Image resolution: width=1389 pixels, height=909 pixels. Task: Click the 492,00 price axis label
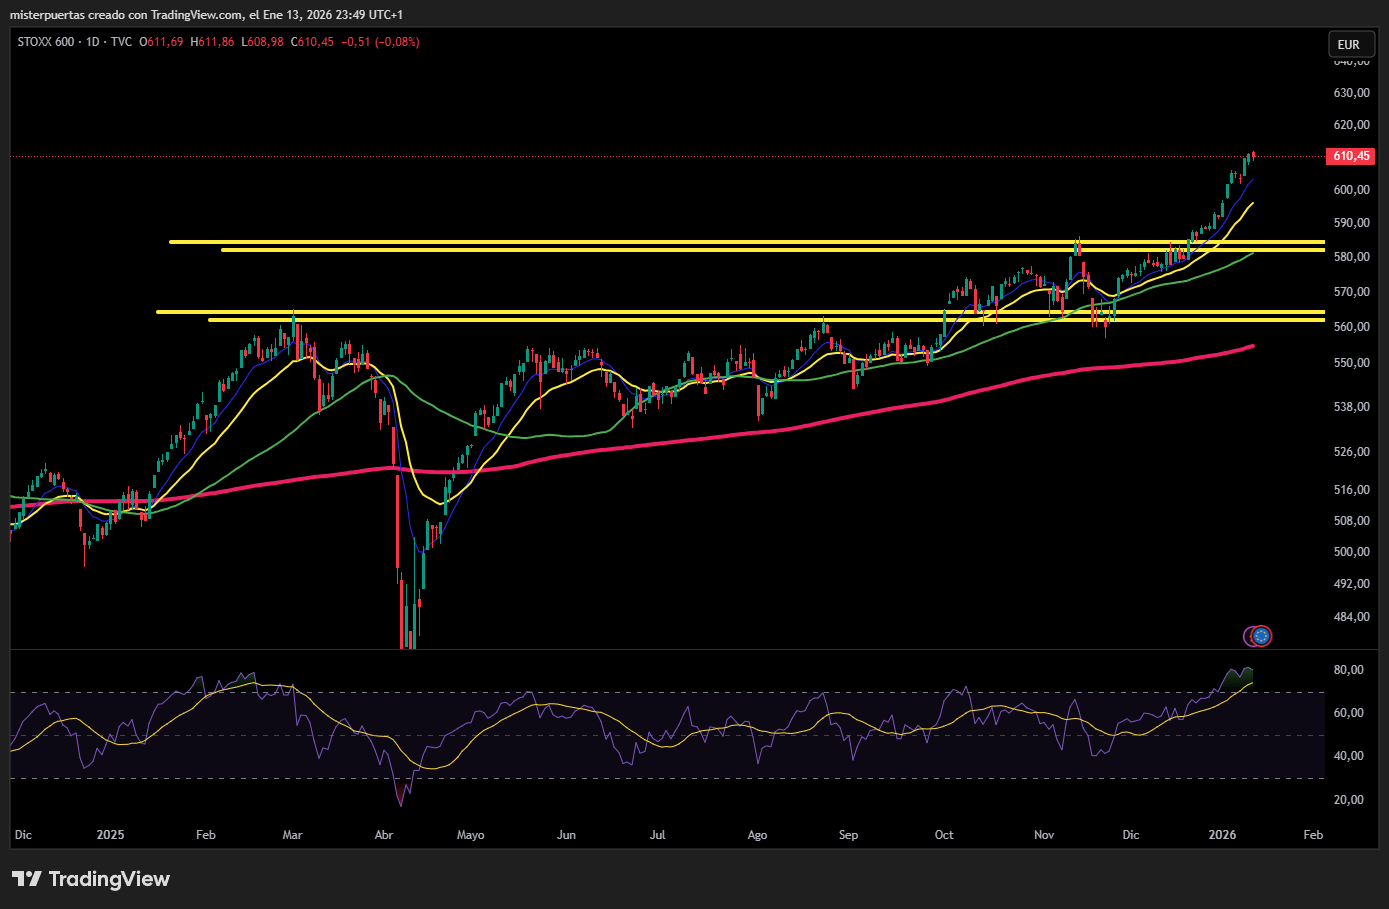1351,584
